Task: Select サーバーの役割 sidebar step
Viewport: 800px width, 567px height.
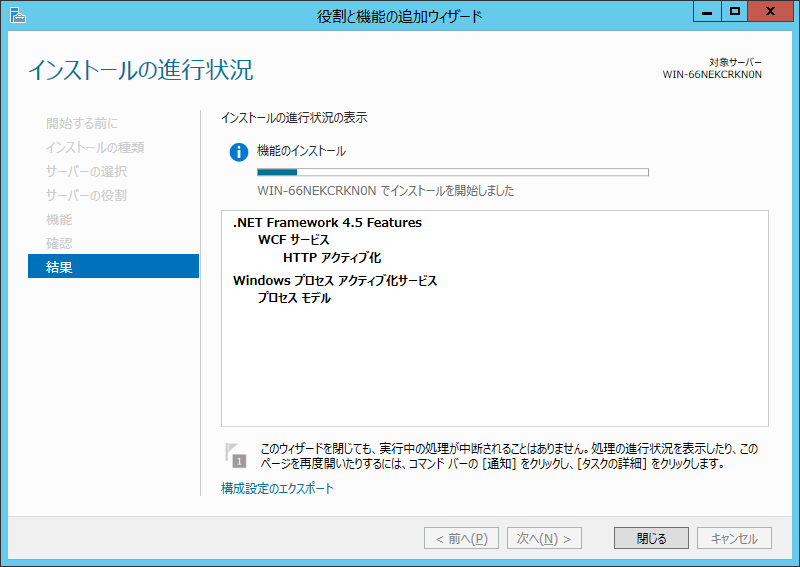Action: [86, 195]
